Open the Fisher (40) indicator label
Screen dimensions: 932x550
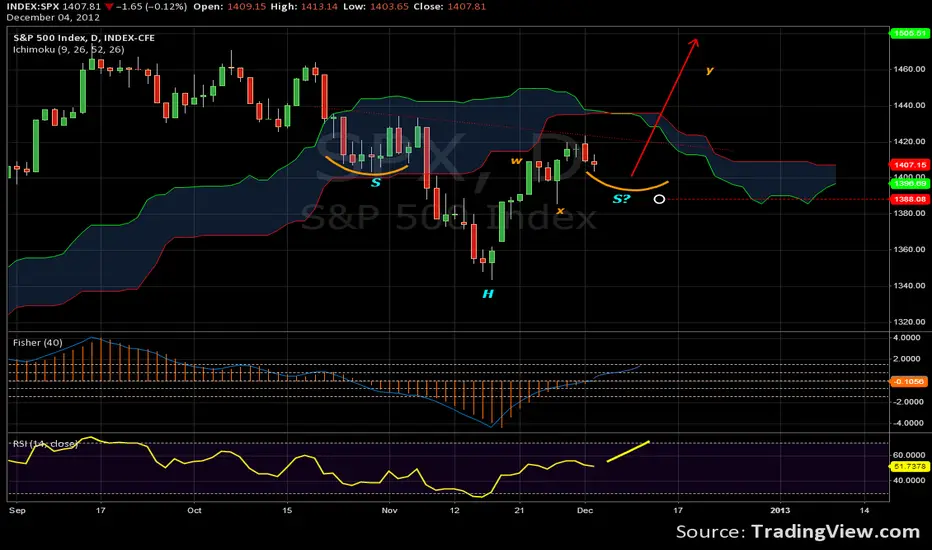[37, 342]
